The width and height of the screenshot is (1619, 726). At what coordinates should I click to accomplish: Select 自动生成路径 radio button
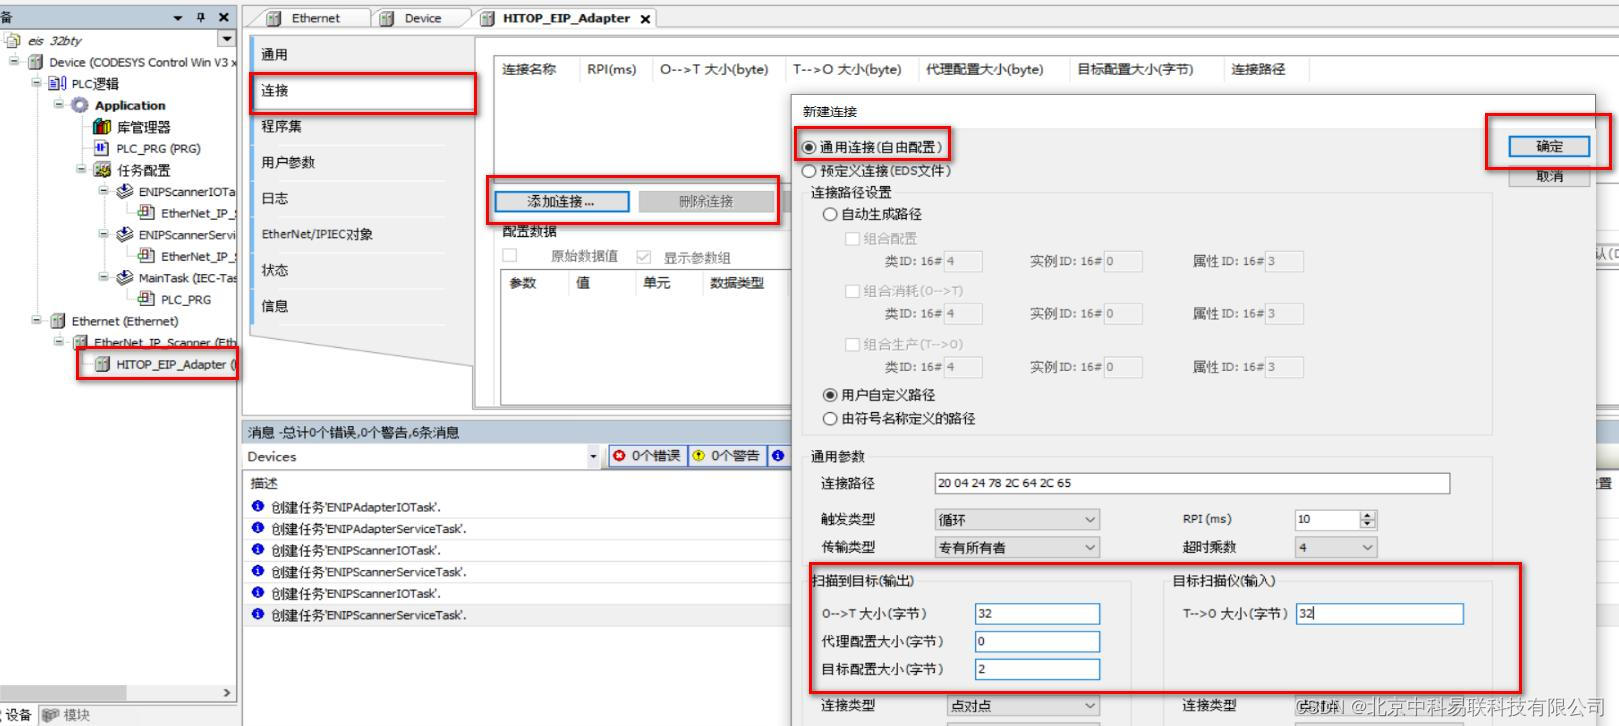[830, 214]
